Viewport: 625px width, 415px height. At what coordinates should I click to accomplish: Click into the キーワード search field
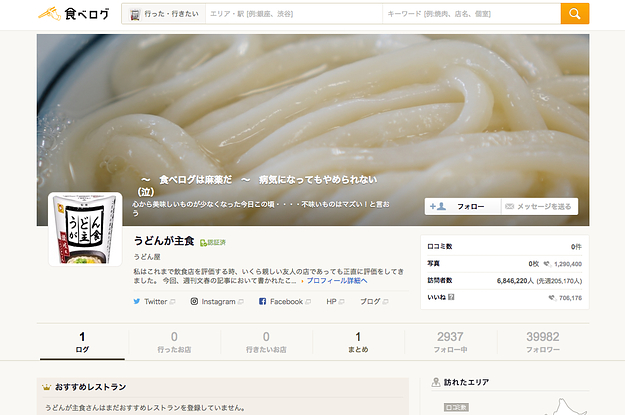[x=469, y=14]
